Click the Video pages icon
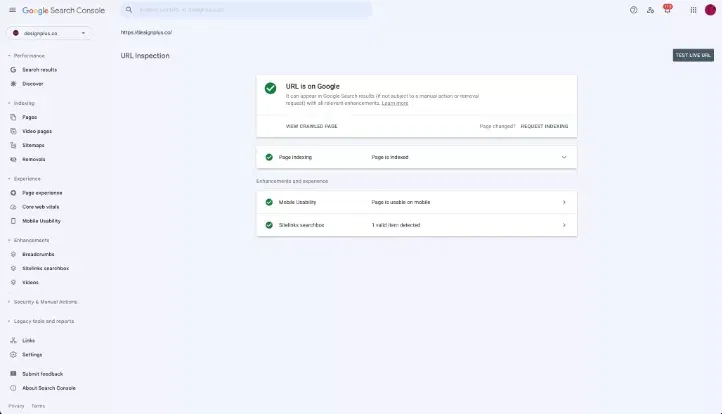Image resolution: width=722 pixels, height=414 pixels. 13,131
